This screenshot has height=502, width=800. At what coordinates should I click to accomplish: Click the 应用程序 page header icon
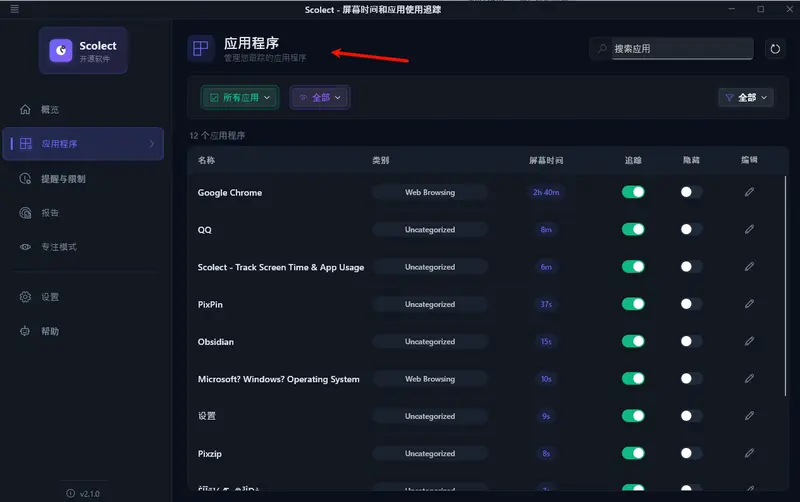[201, 49]
